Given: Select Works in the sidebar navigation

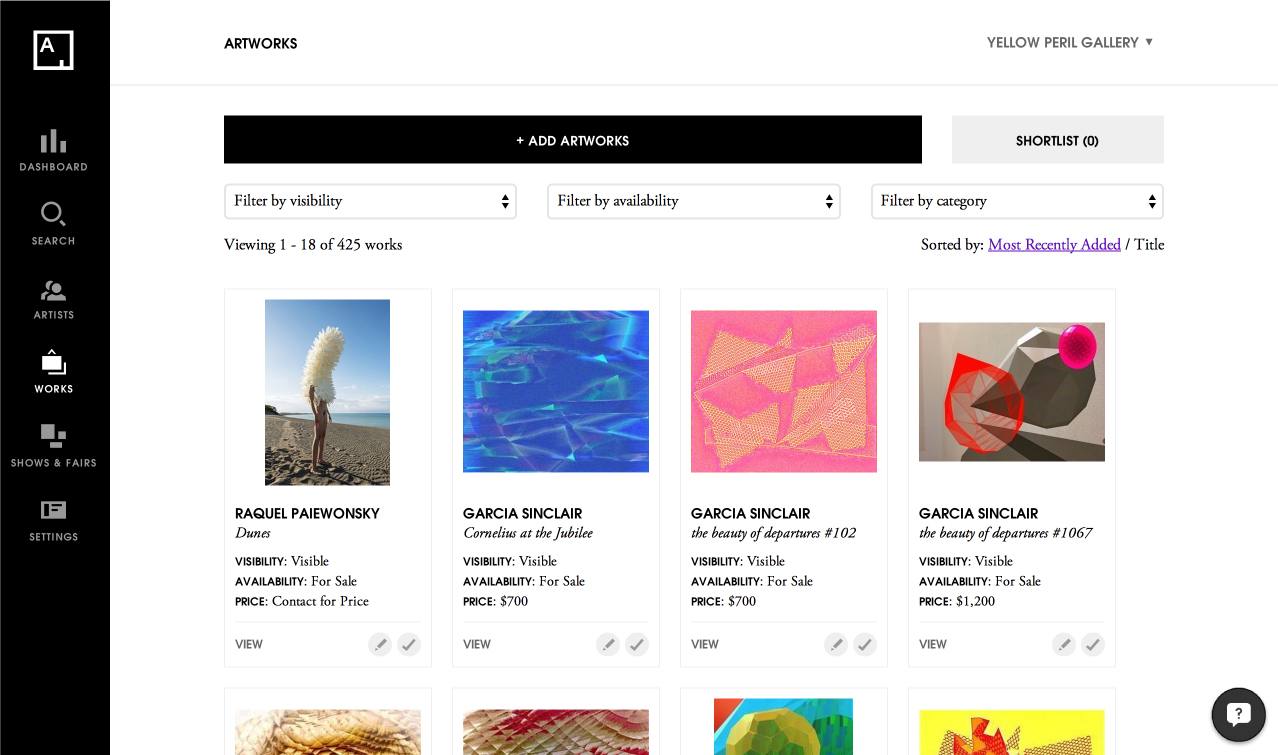Looking at the screenshot, I should click(x=54, y=372).
